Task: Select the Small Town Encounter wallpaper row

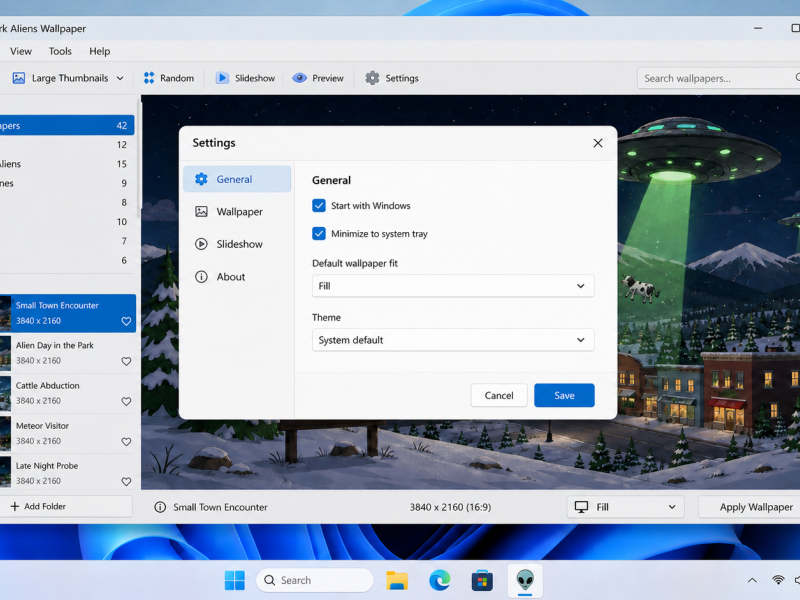Action: point(68,313)
